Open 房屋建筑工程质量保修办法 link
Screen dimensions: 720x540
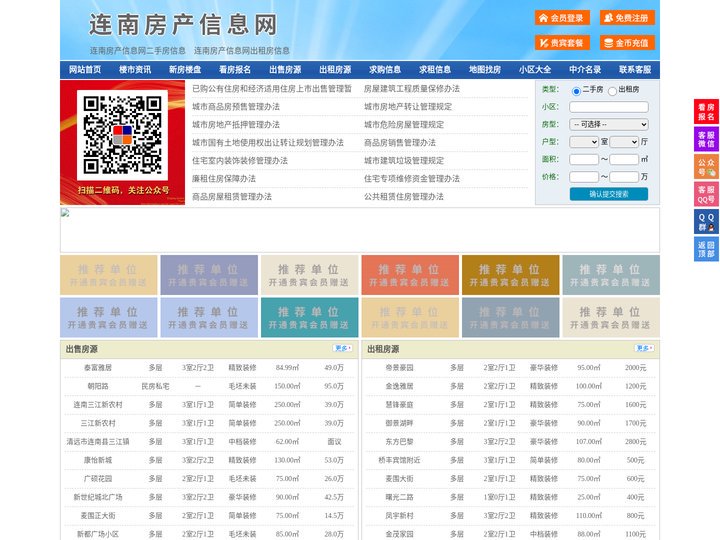[x=411, y=89]
